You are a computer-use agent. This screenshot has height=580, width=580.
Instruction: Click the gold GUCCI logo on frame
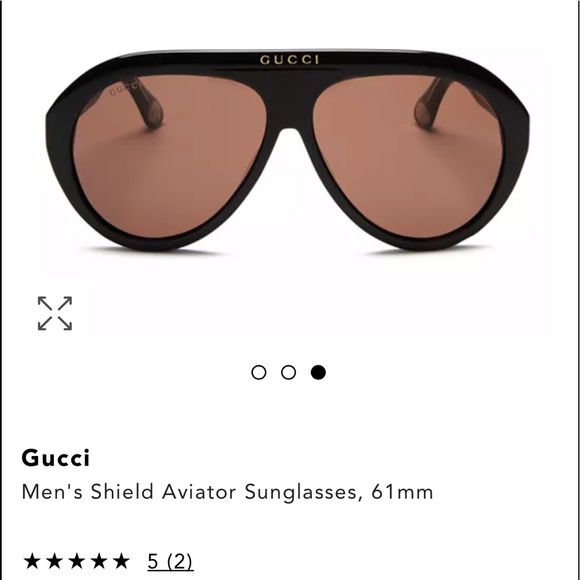[289, 60]
